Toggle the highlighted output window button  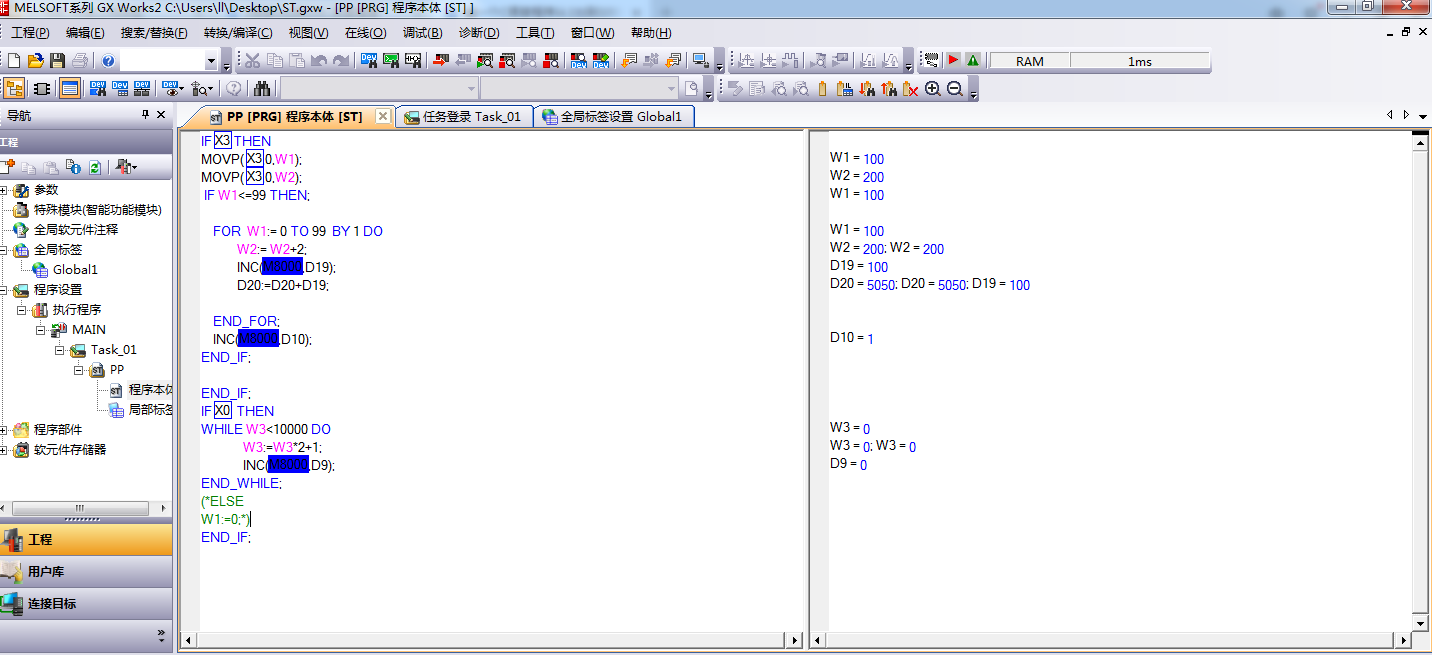[69, 89]
